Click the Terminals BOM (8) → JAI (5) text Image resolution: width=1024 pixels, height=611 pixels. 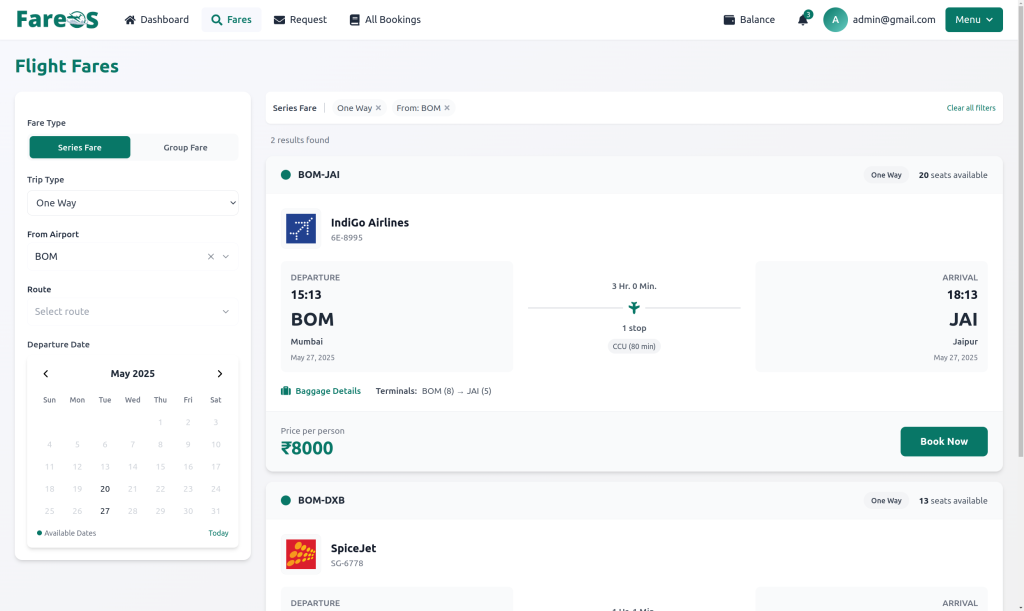[434, 391]
